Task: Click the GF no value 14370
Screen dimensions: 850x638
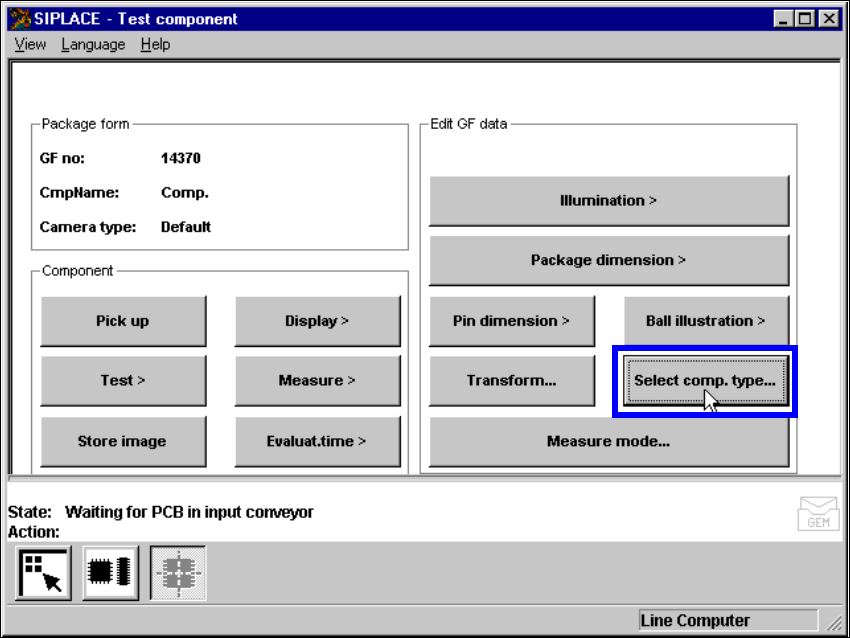Action: click(181, 158)
